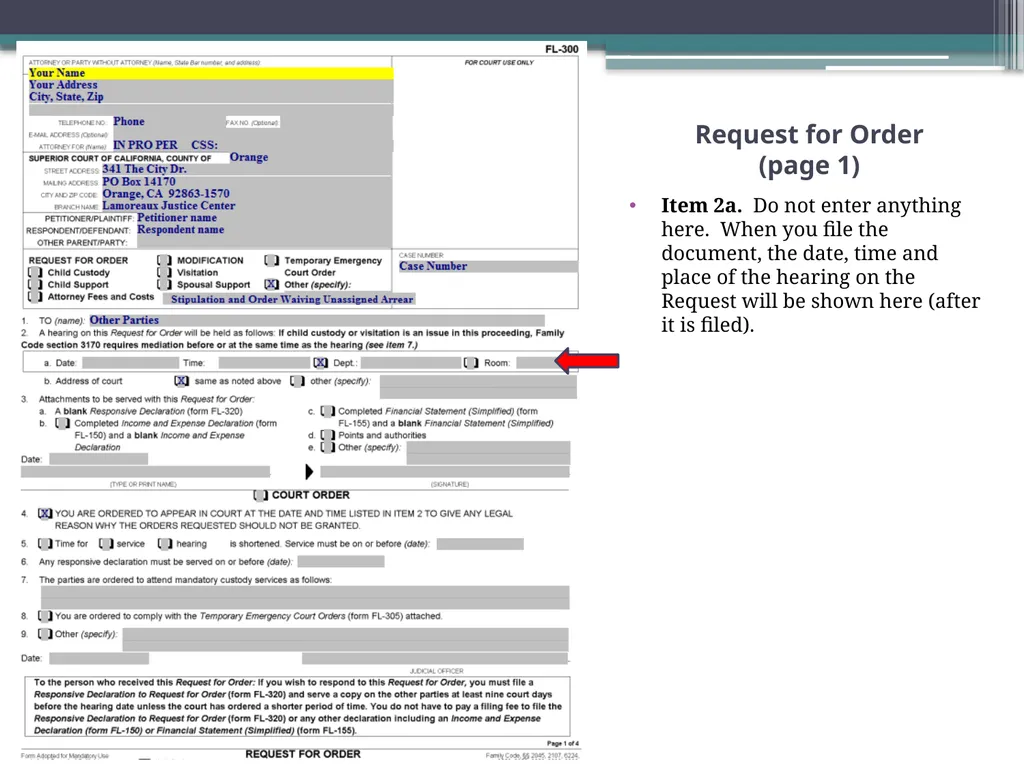
Task: Click item 7 mandatory custody services field
Action: (305, 598)
